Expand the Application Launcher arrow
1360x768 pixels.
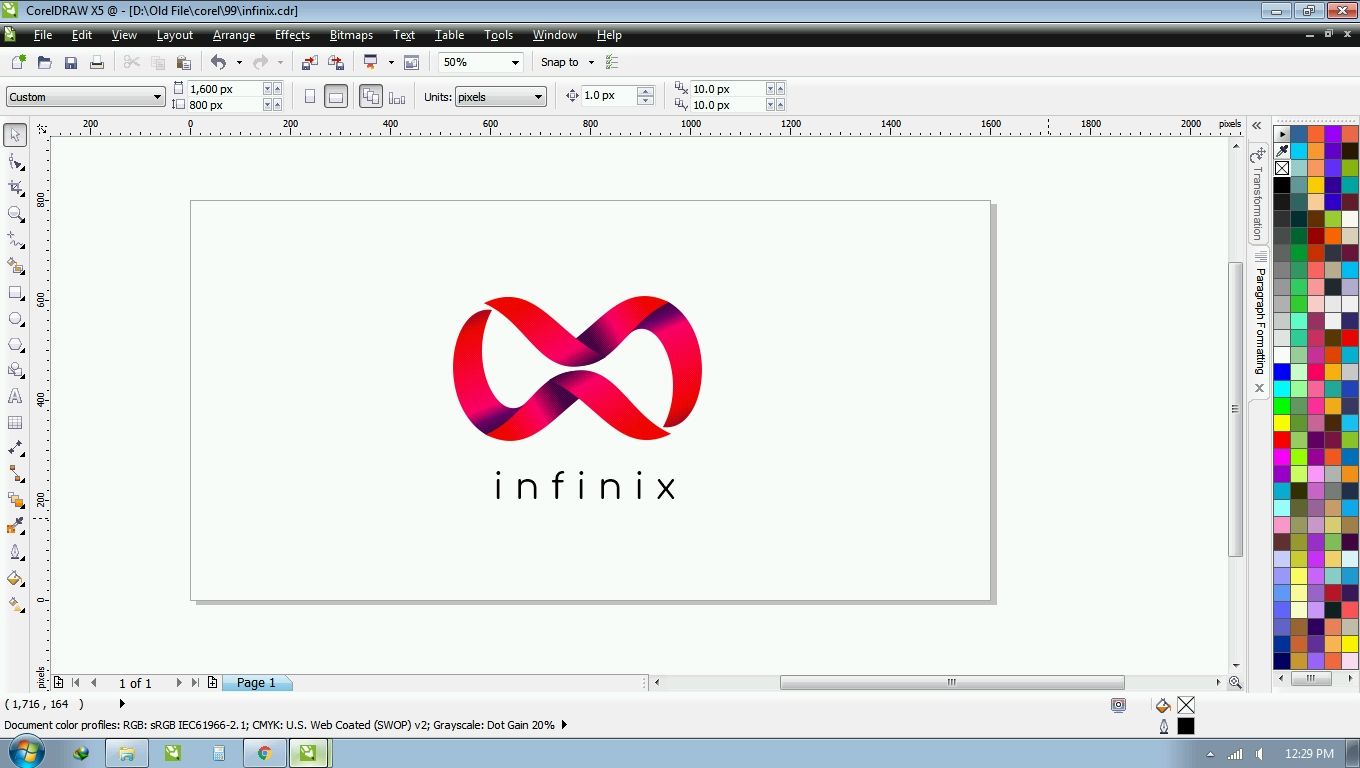coord(391,62)
